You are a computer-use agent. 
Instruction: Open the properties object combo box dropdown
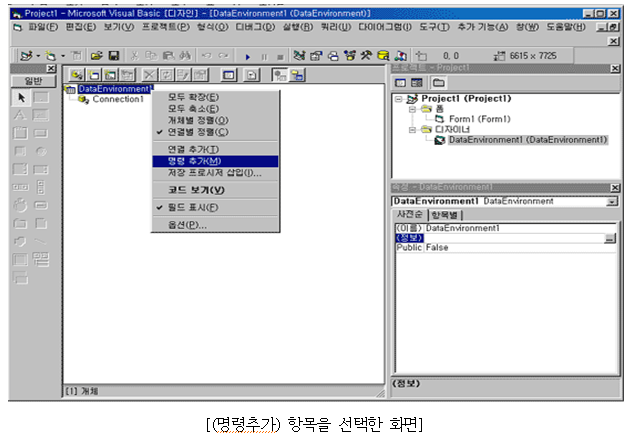point(612,201)
